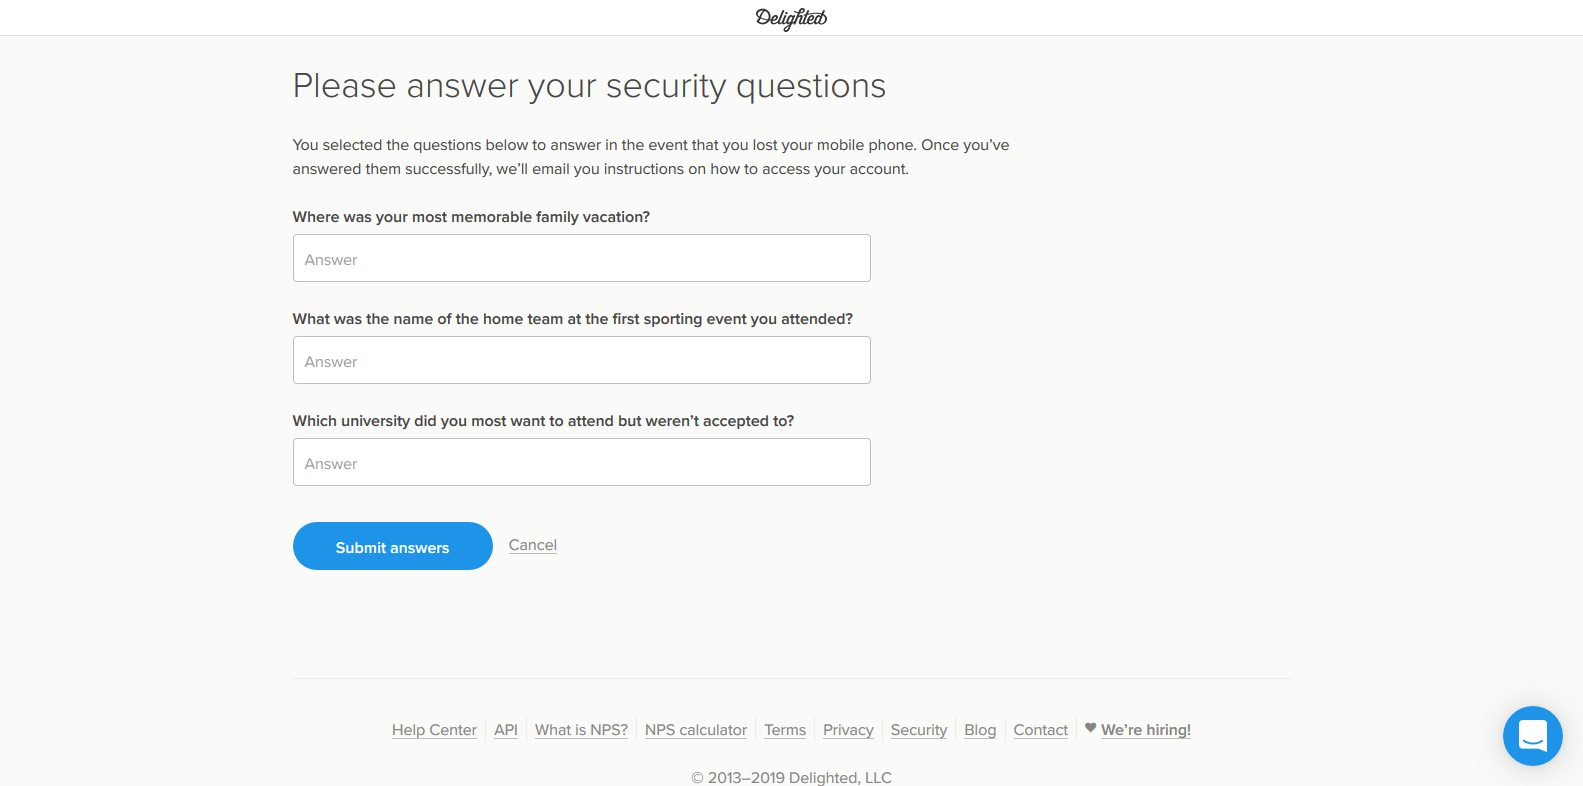The image size is (1583, 786).
Task: Open the What is NPS? link
Action: pos(581,730)
